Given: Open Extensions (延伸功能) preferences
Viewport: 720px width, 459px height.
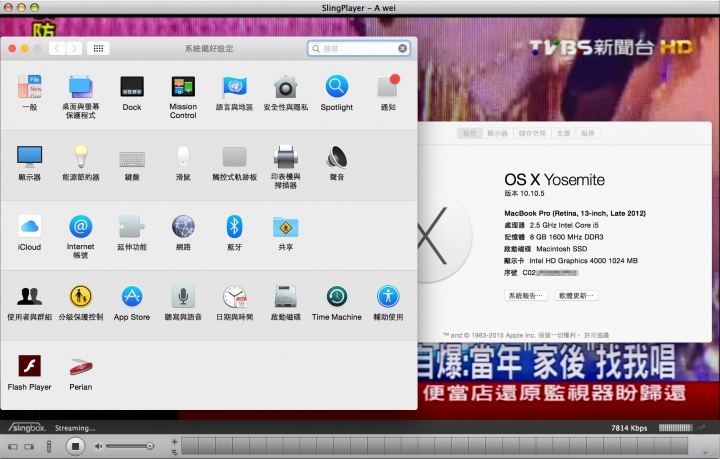Looking at the screenshot, I should (132, 232).
